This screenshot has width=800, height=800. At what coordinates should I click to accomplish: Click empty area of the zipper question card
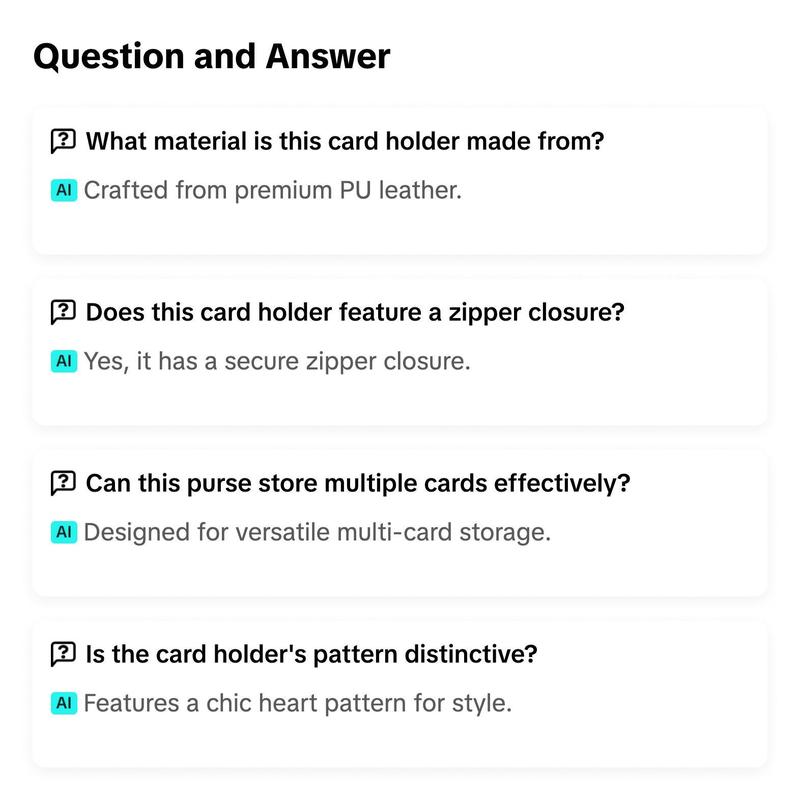[x=663, y=395]
